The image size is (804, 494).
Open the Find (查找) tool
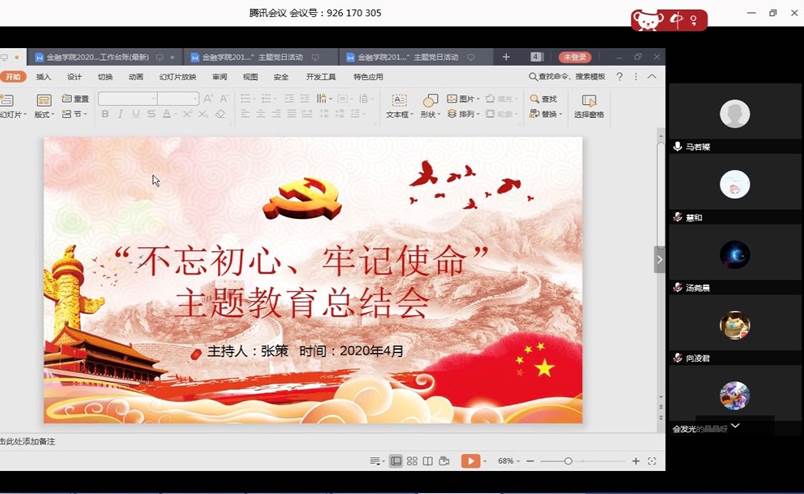click(x=543, y=99)
